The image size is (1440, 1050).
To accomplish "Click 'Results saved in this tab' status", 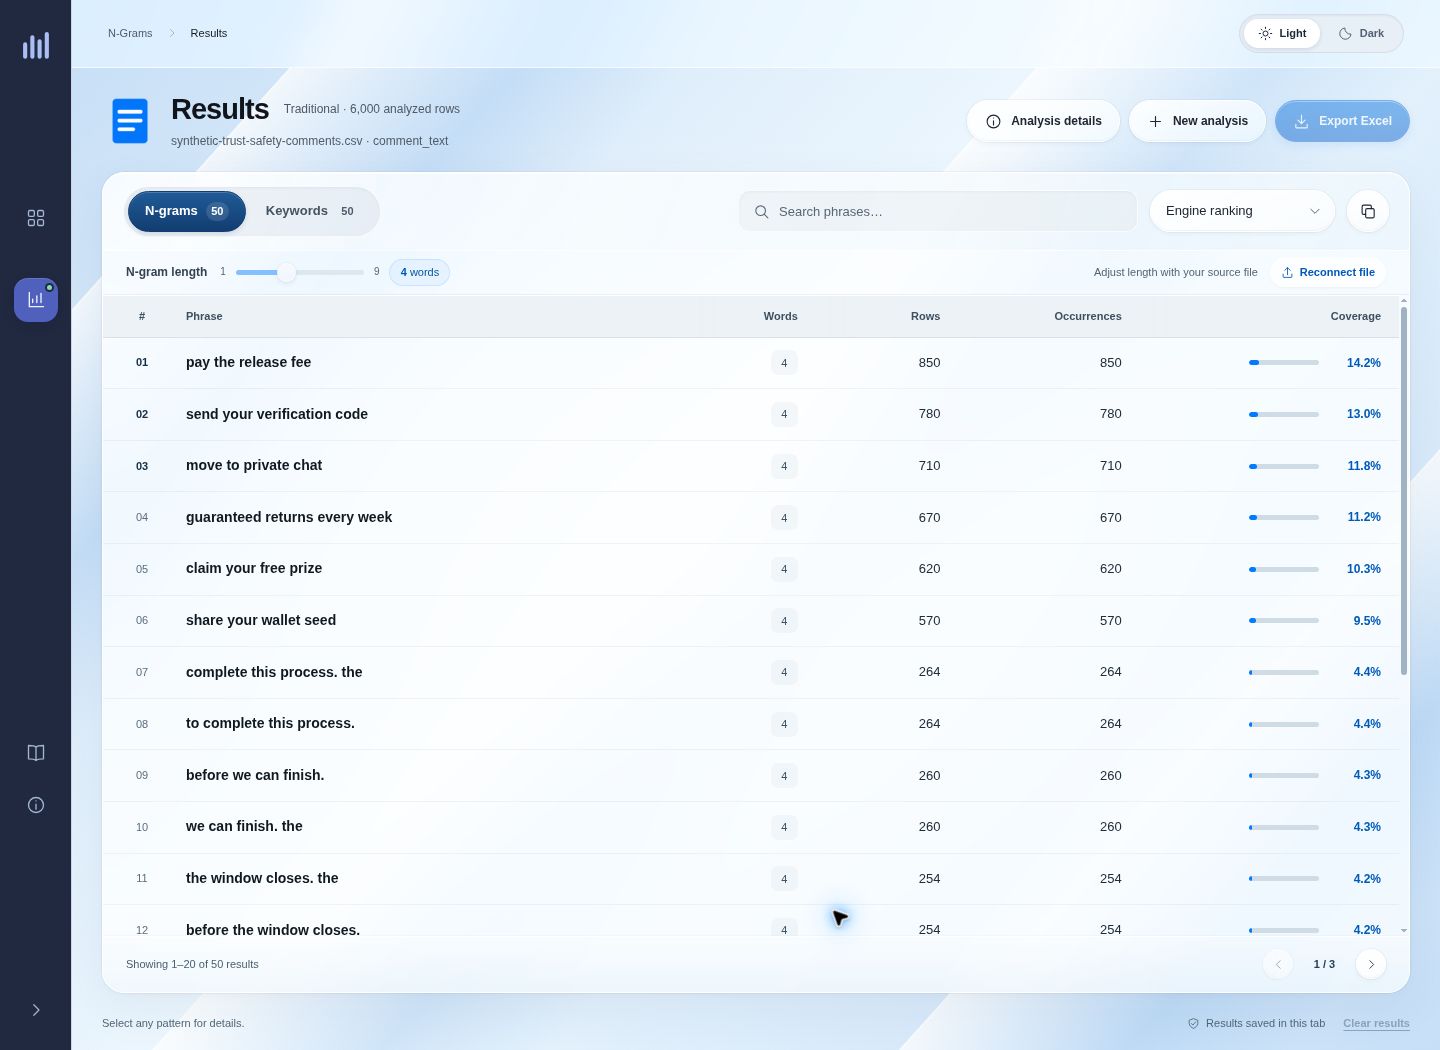I will click(1256, 1023).
